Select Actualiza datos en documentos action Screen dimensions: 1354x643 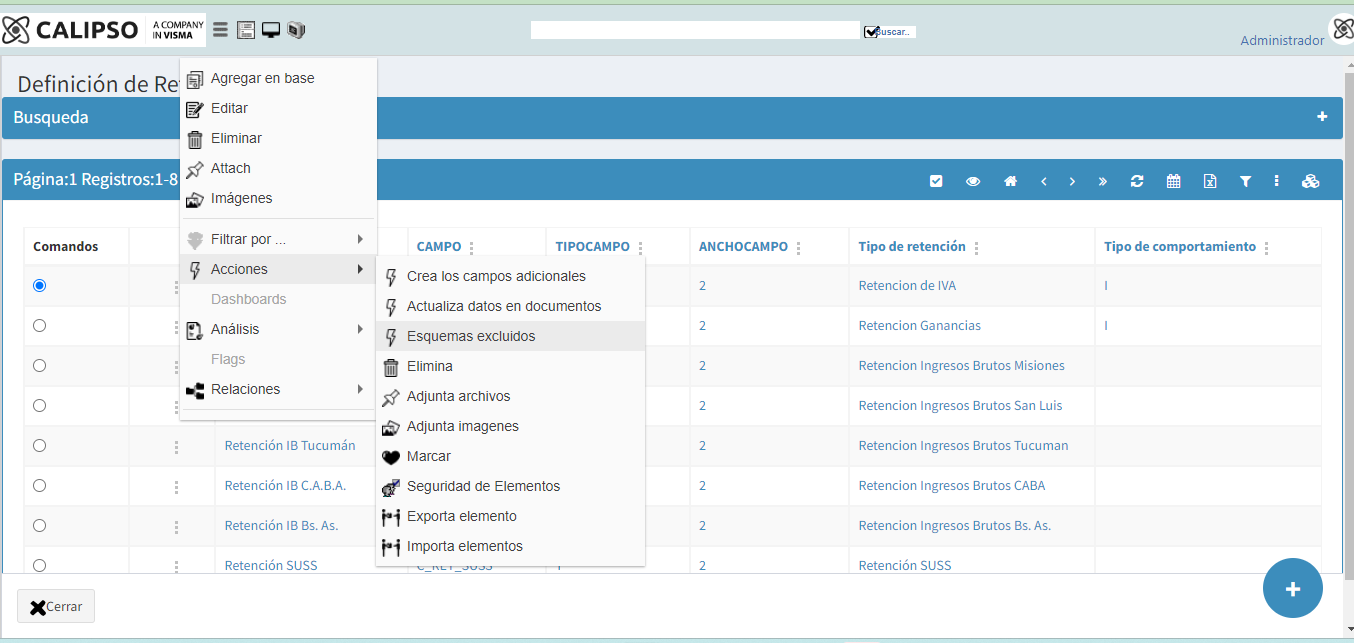[510, 306]
